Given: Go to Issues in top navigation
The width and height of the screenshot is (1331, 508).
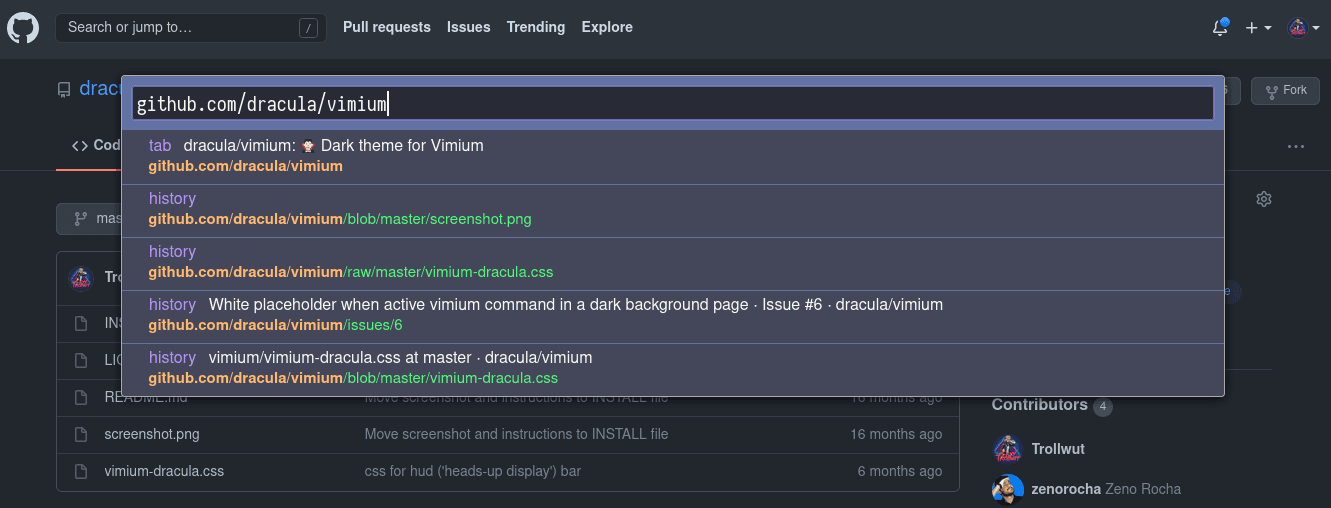Looking at the screenshot, I should click(x=469, y=27).
